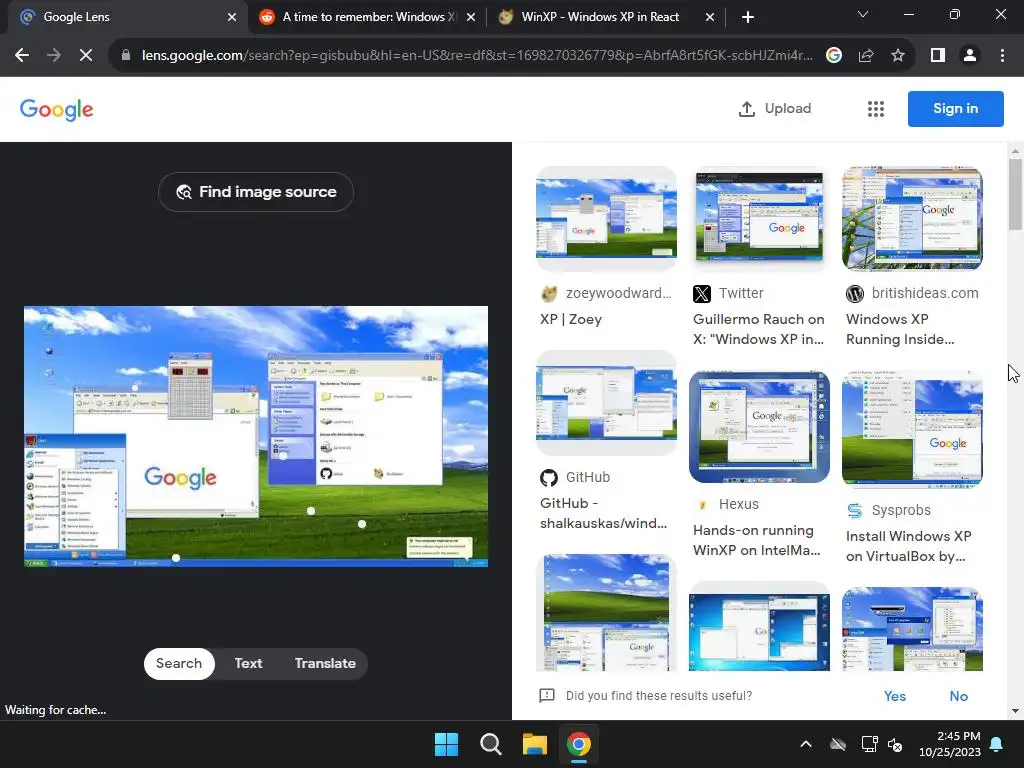Viewport: 1024px width, 768px height.
Task: Bookmark this page with the star icon
Action: [x=898, y=56]
